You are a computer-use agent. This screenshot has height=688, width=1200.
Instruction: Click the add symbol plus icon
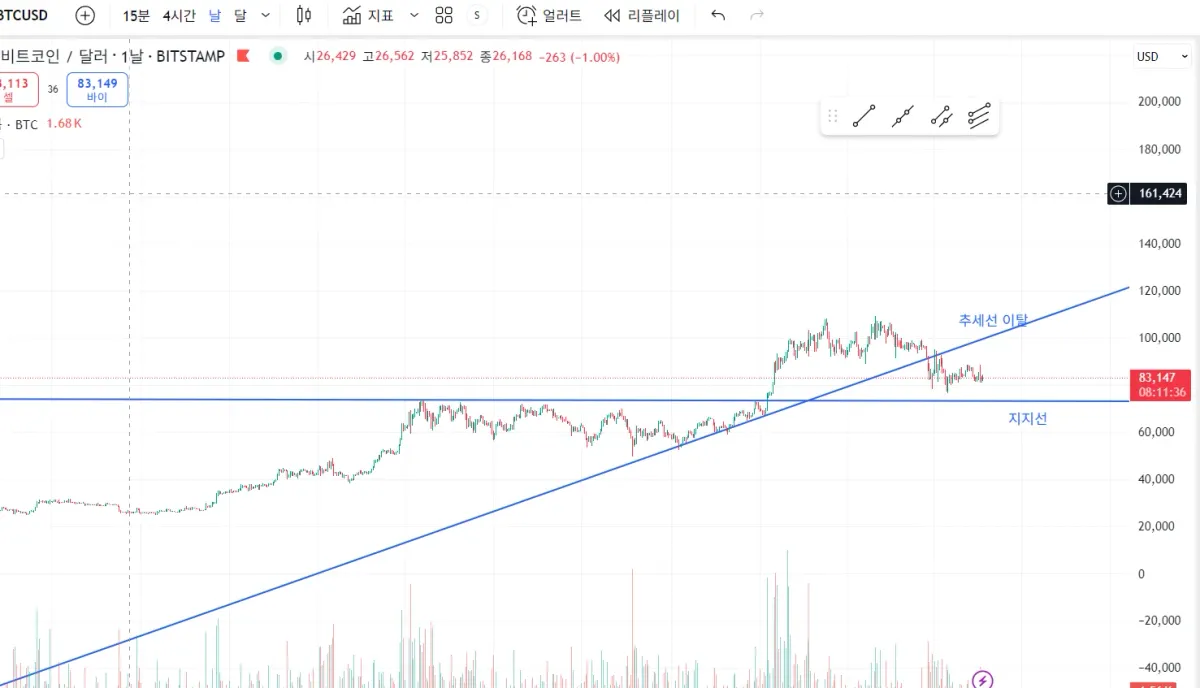click(x=86, y=15)
